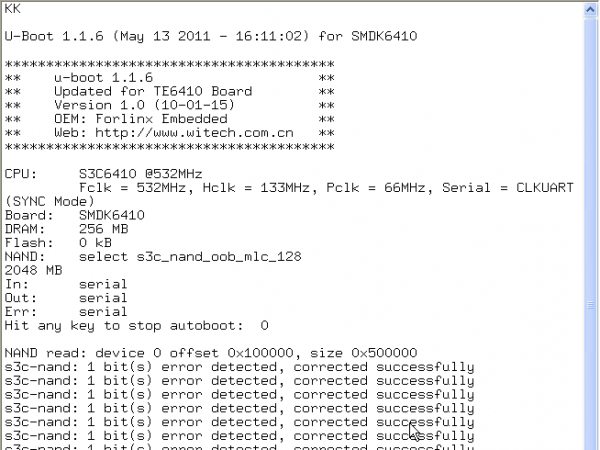Image resolution: width=600 pixels, height=450 pixels.
Task: Click the Flash "0 kB" value
Action: click(x=94, y=242)
